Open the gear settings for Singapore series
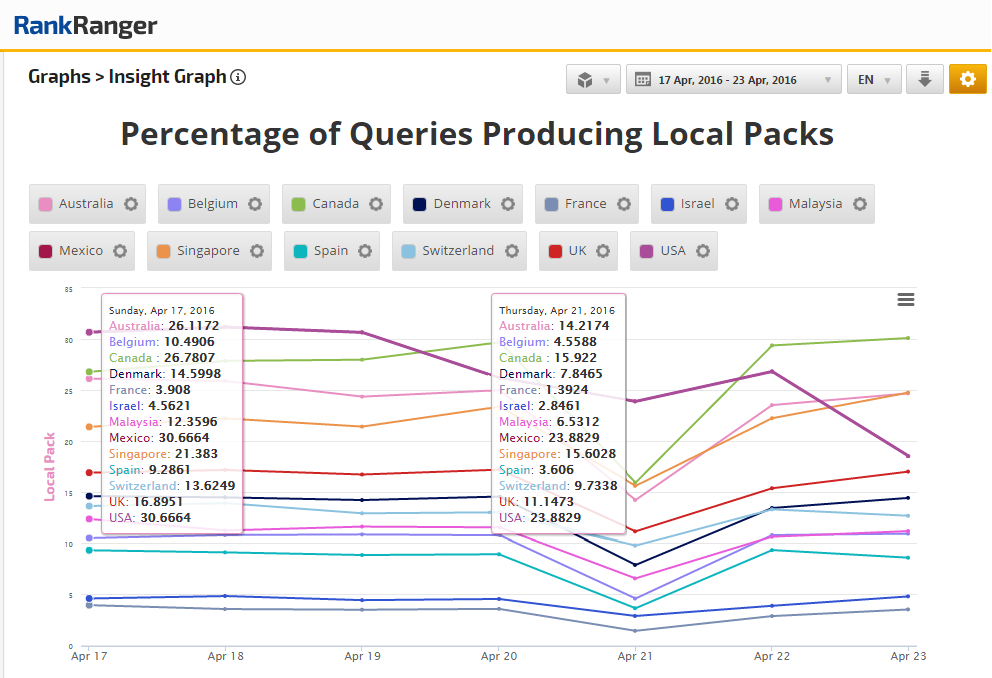The width and height of the screenshot is (992, 678). [257, 251]
